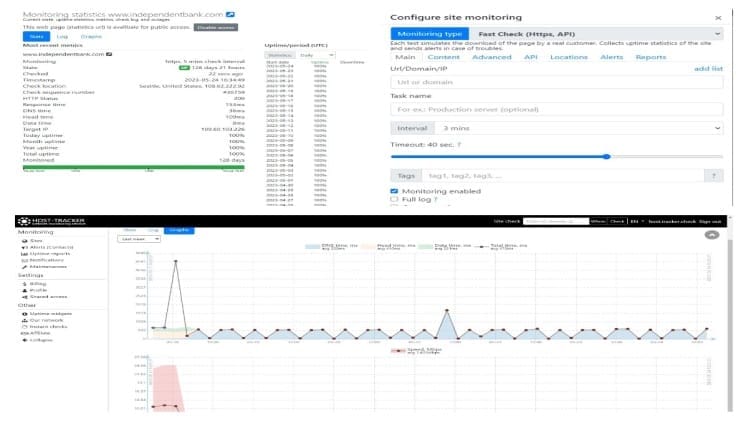748x421 pixels.
Task: Select the highlighted Graphs tab above the chart
Action: [x=179, y=230]
